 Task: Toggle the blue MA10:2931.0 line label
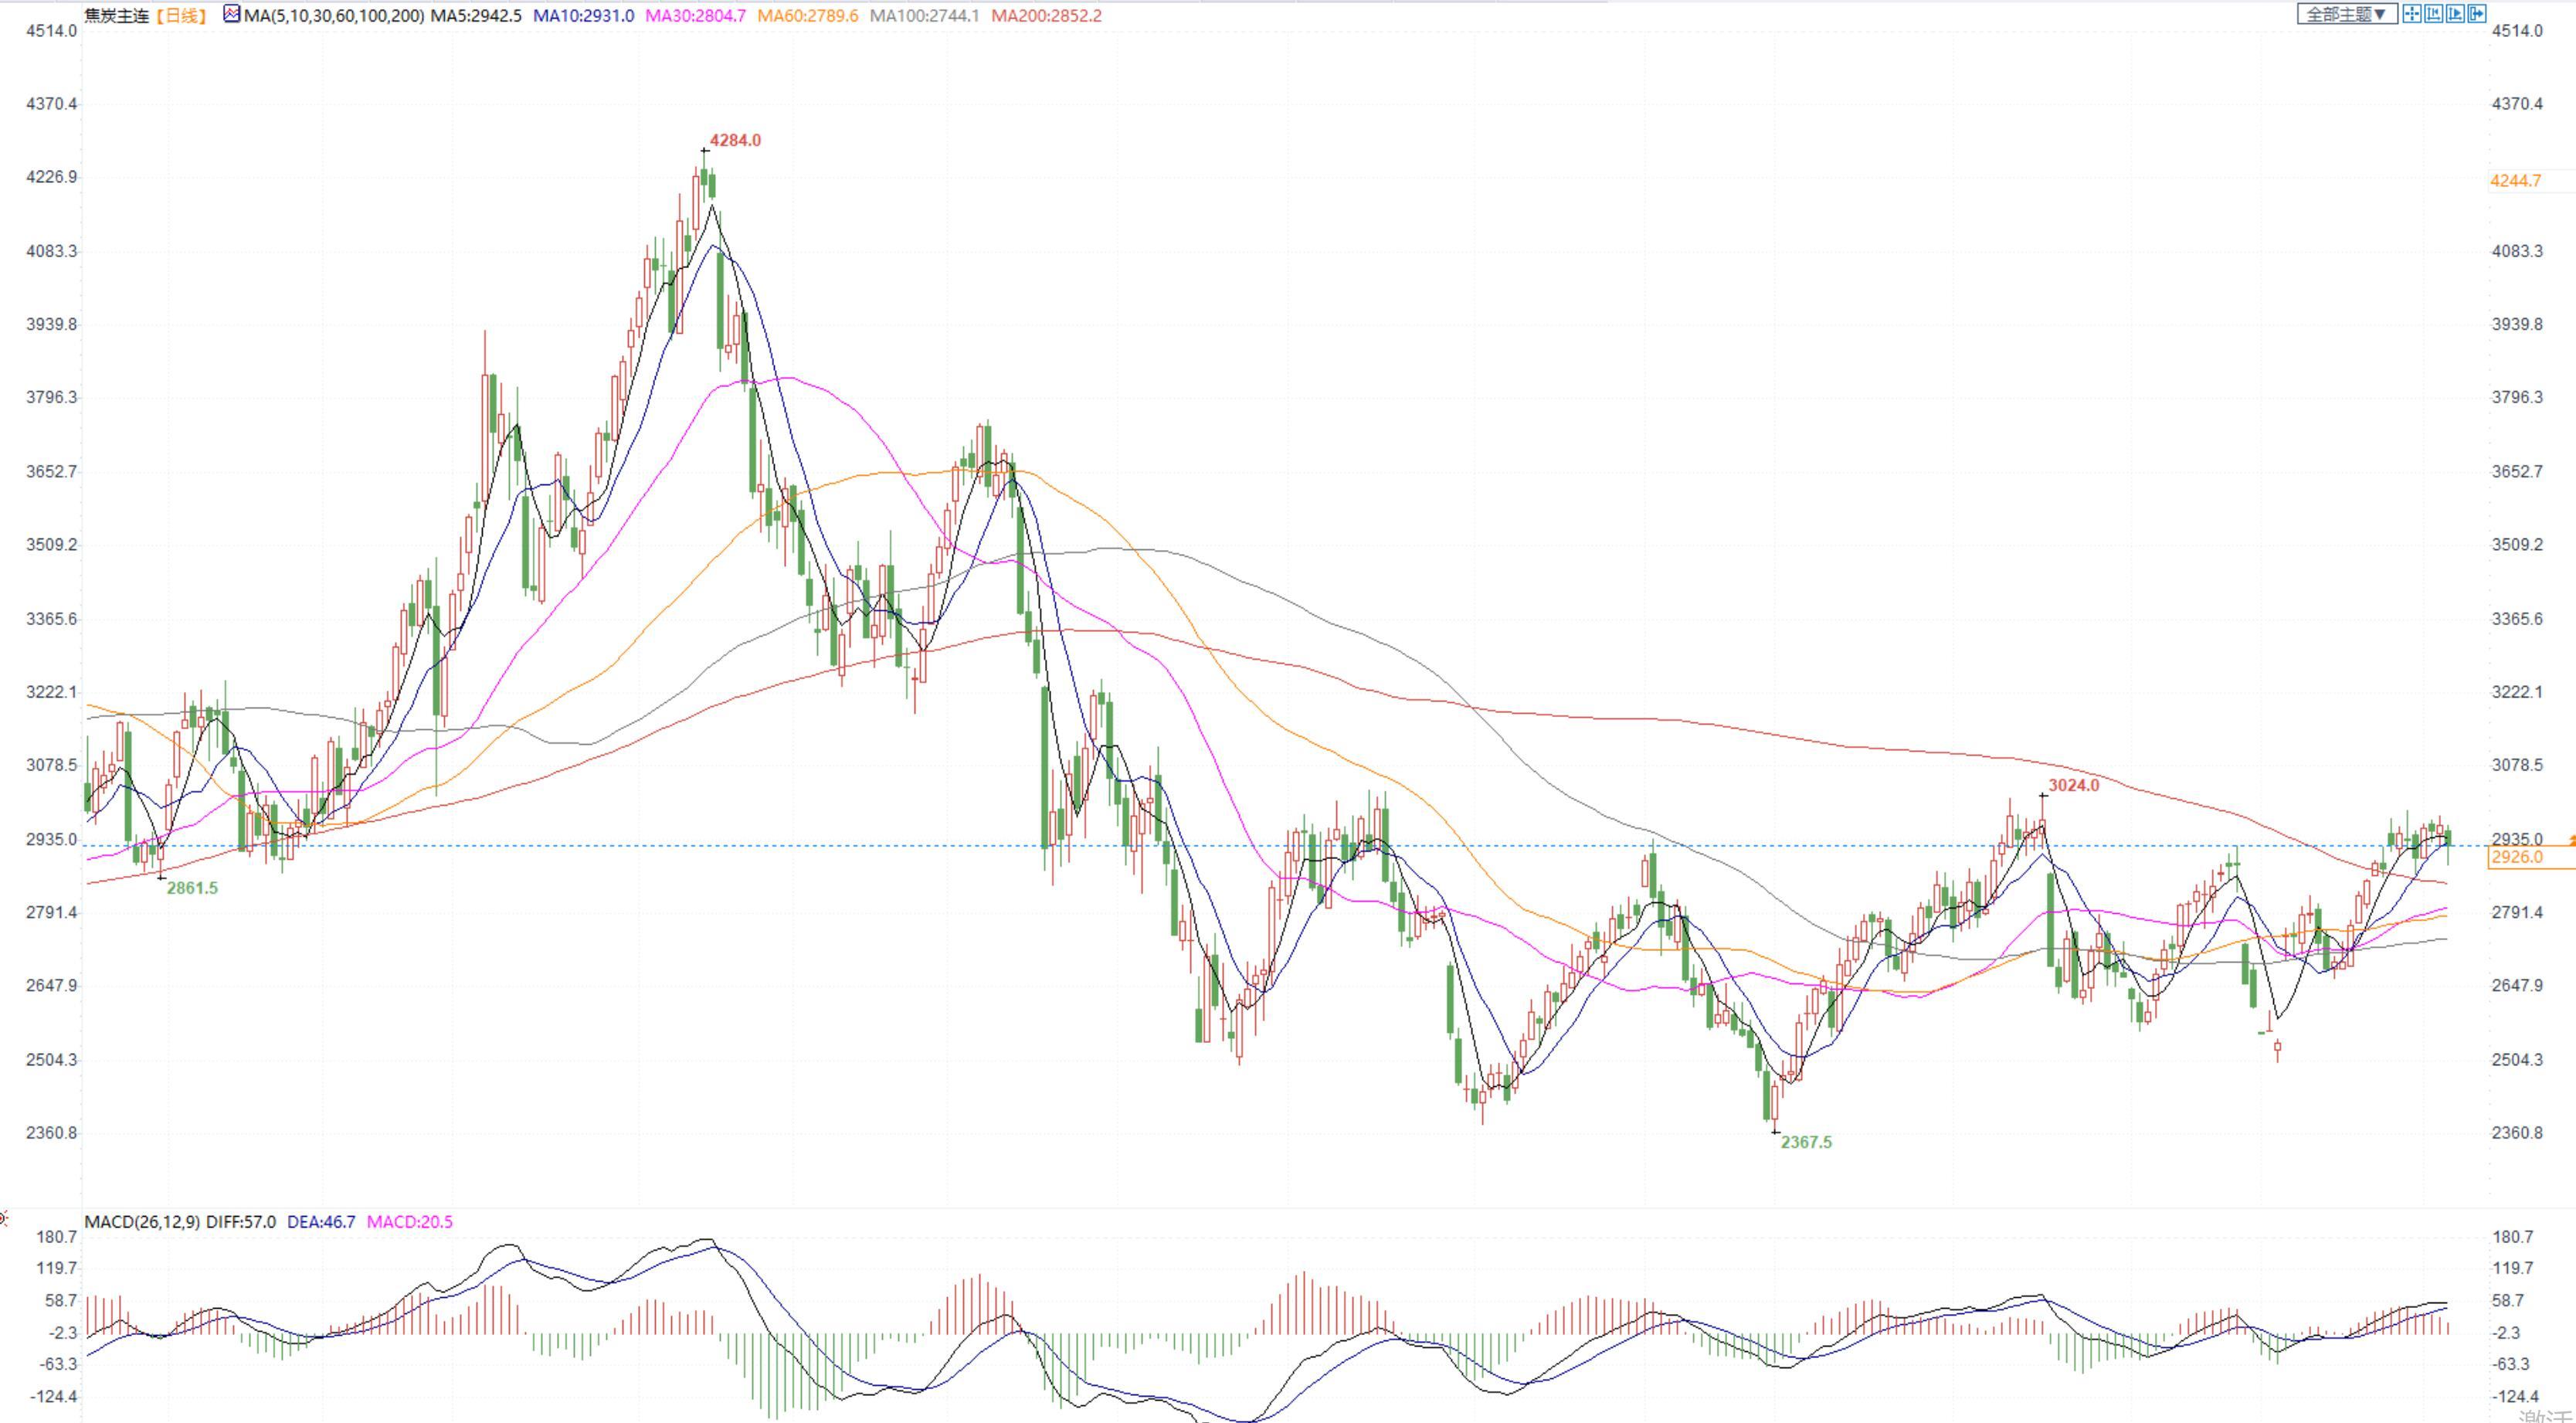point(583,16)
